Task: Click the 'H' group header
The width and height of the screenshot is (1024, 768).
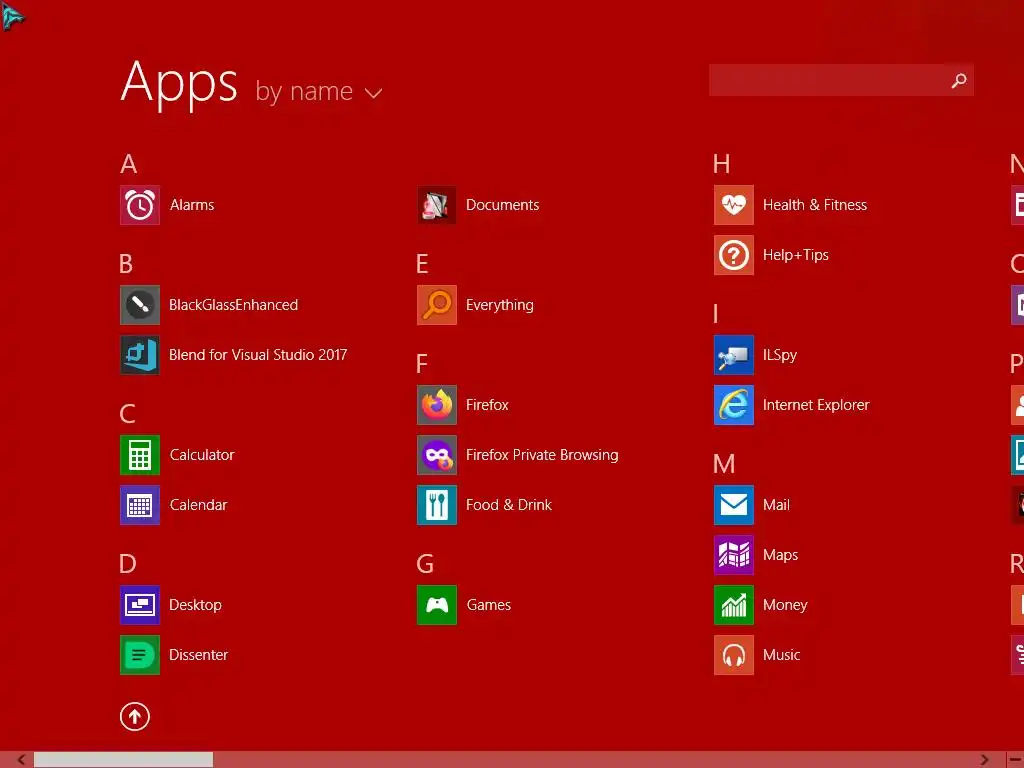Action: pyautogui.click(x=722, y=164)
